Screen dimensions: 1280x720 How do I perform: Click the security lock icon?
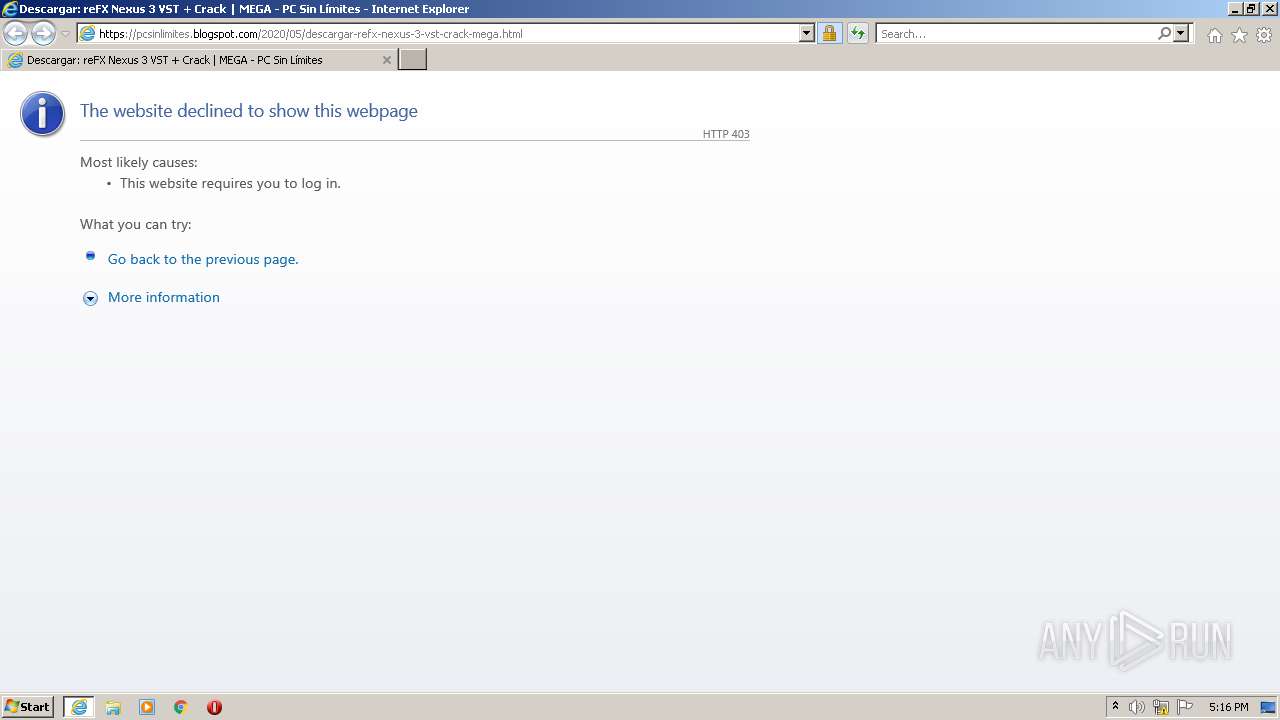(829, 33)
